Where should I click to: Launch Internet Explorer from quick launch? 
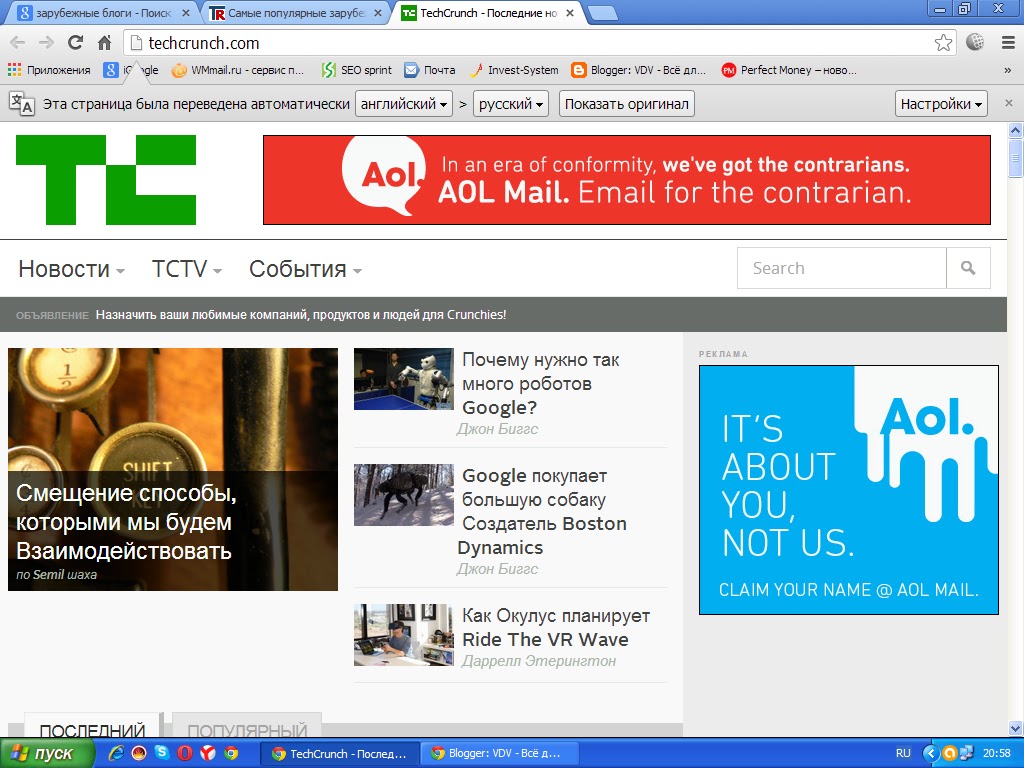click(x=117, y=753)
